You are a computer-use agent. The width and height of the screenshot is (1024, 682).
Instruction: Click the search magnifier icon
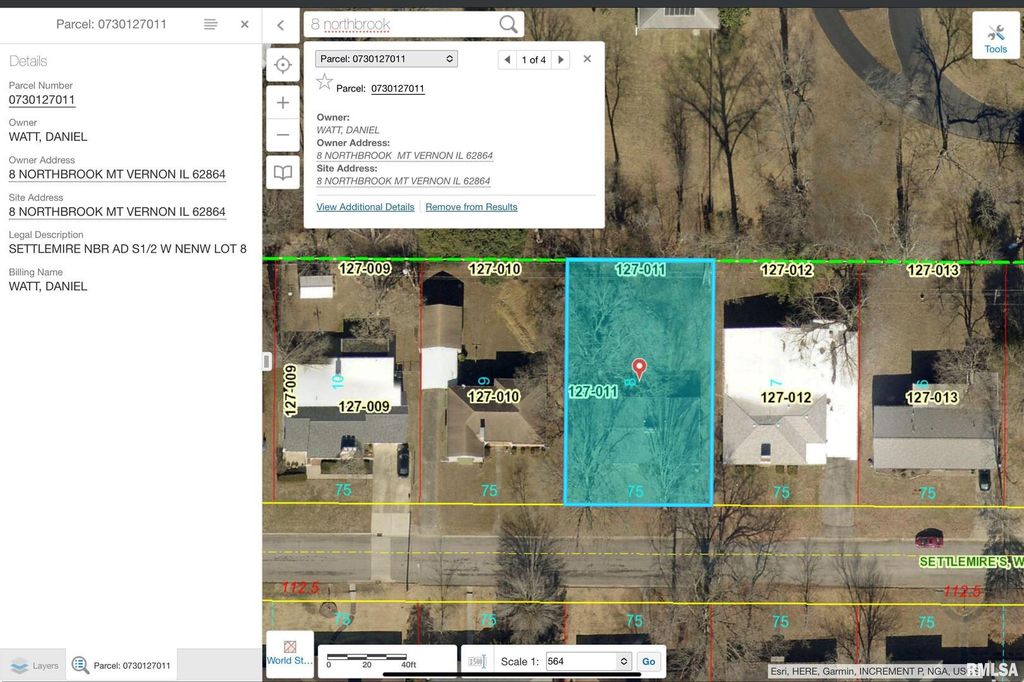pos(508,24)
